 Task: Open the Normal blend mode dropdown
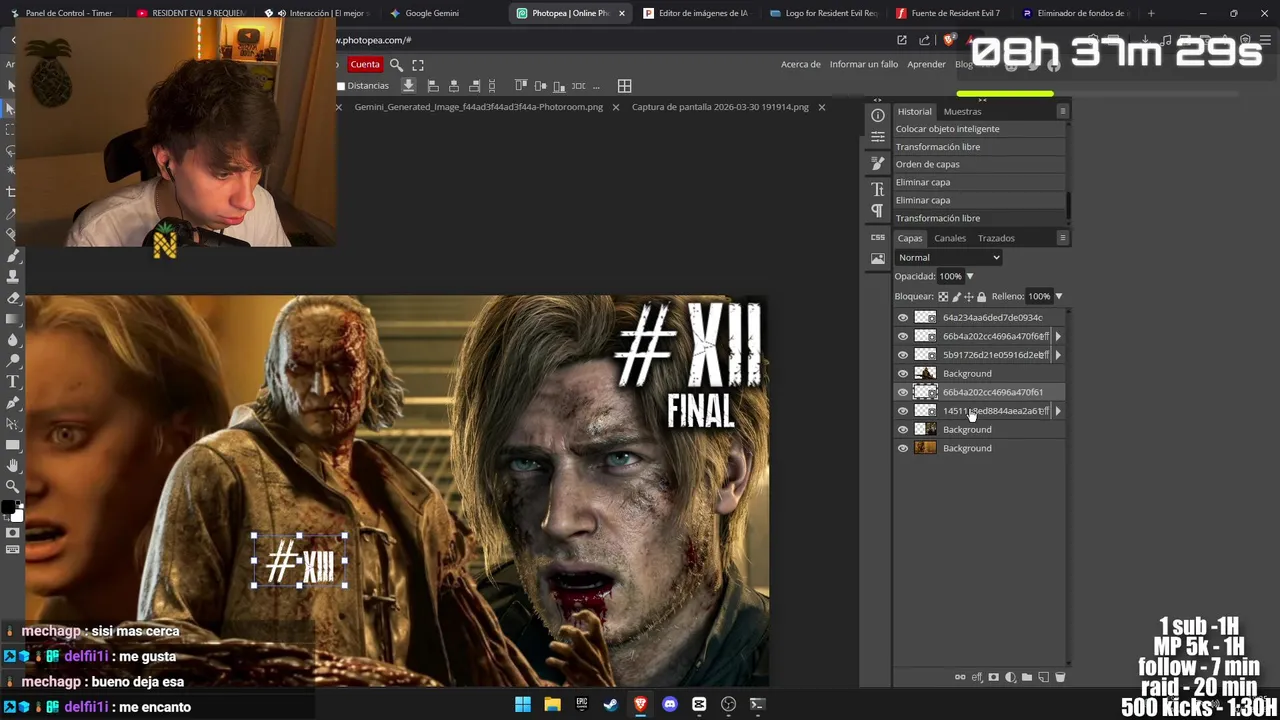tap(948, 257)
